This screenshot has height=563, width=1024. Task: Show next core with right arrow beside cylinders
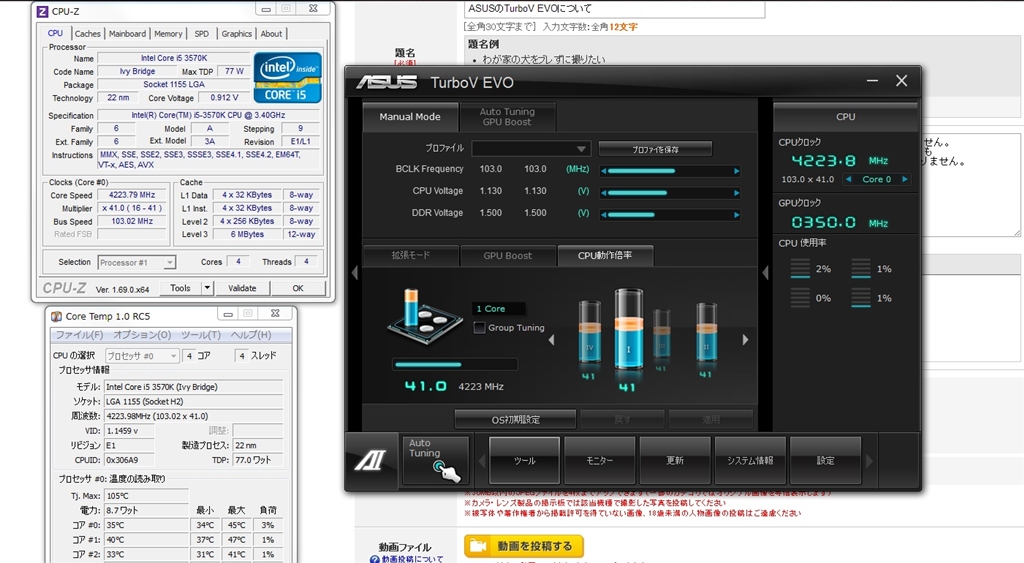[745, 340]
